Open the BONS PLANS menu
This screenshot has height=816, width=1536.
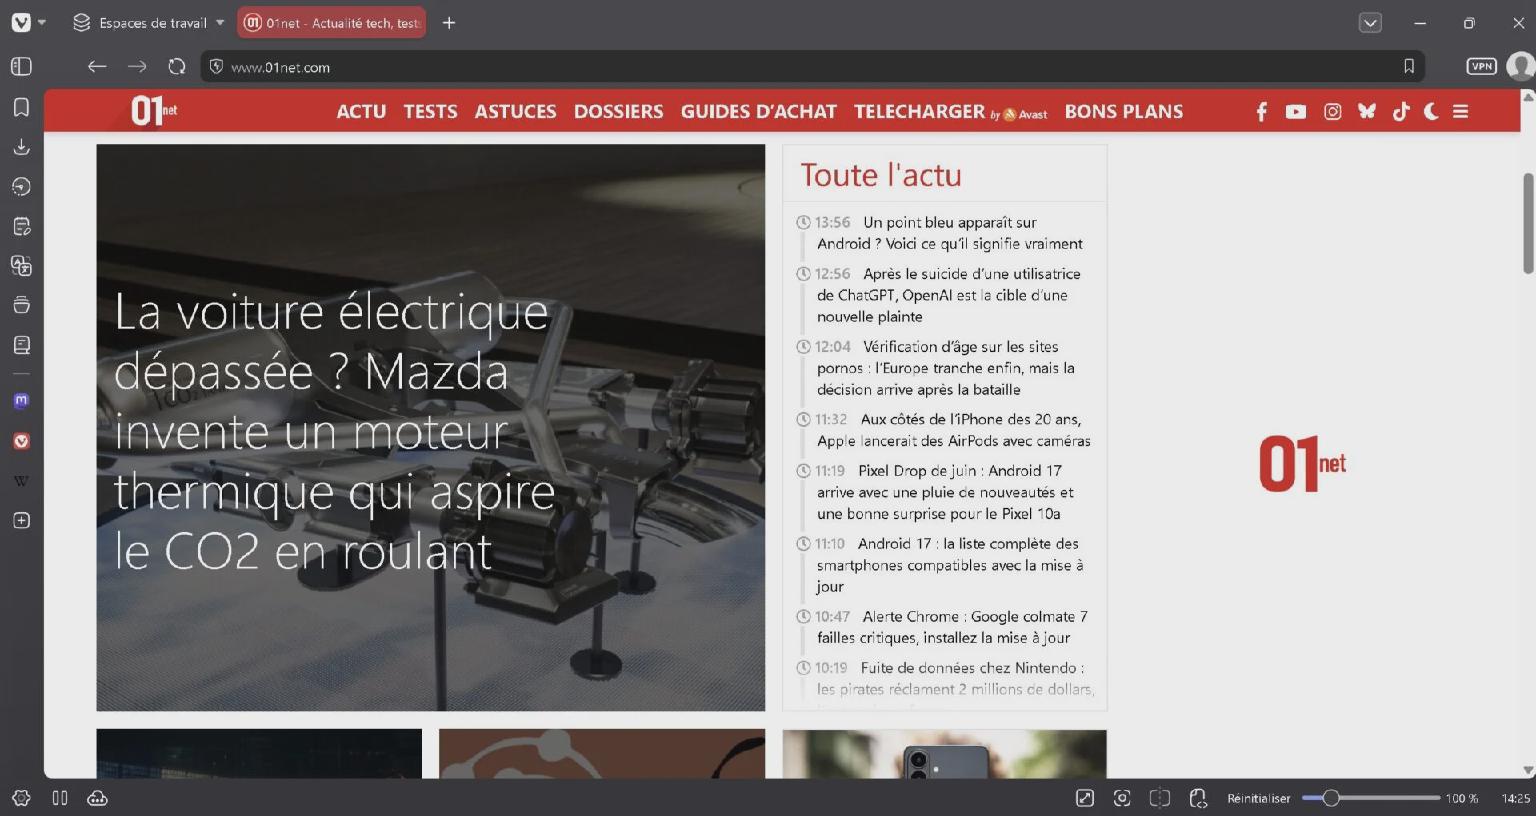pos(1124,112)
